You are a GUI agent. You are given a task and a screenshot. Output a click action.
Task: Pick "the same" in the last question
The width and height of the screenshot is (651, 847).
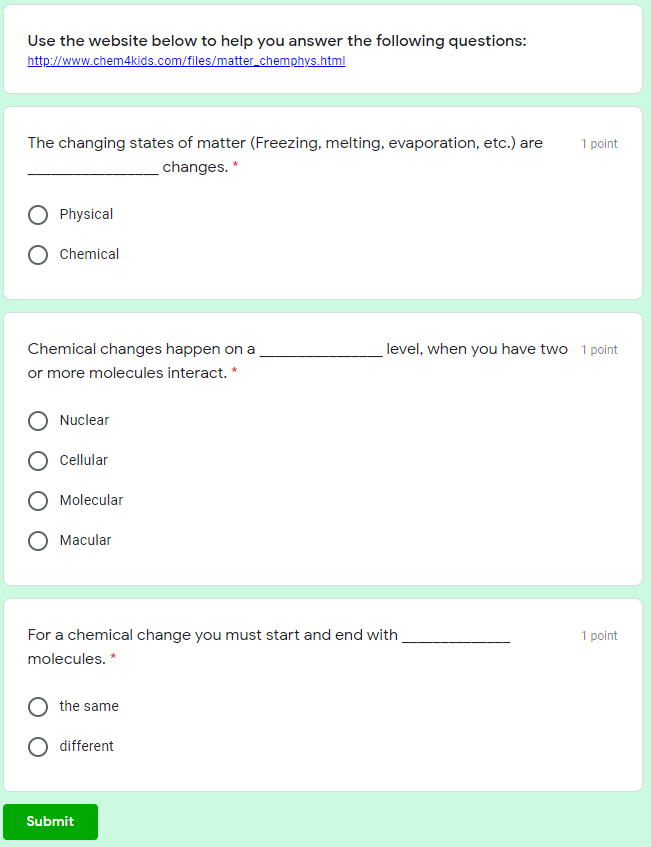(37, 706)
